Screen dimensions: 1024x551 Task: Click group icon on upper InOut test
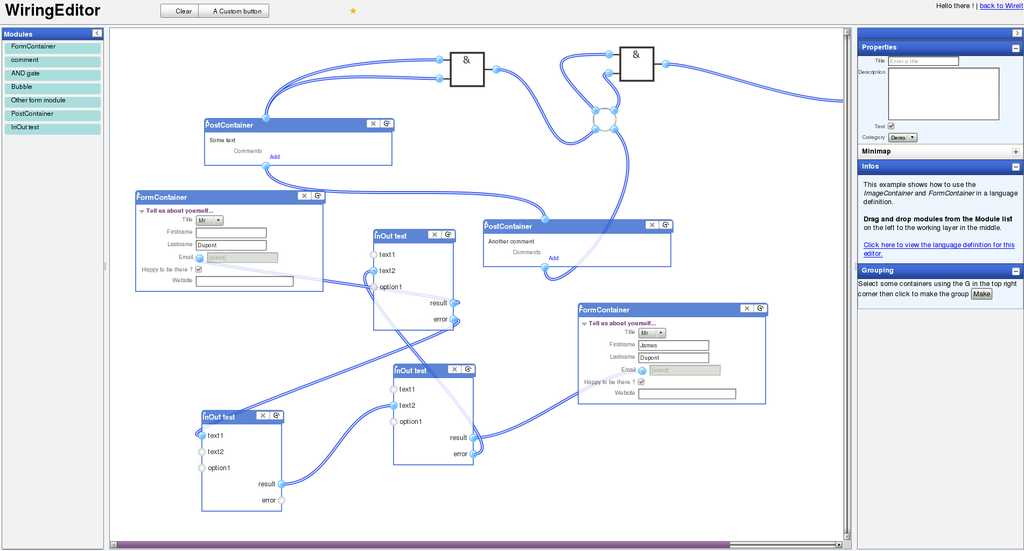[448, 236]
